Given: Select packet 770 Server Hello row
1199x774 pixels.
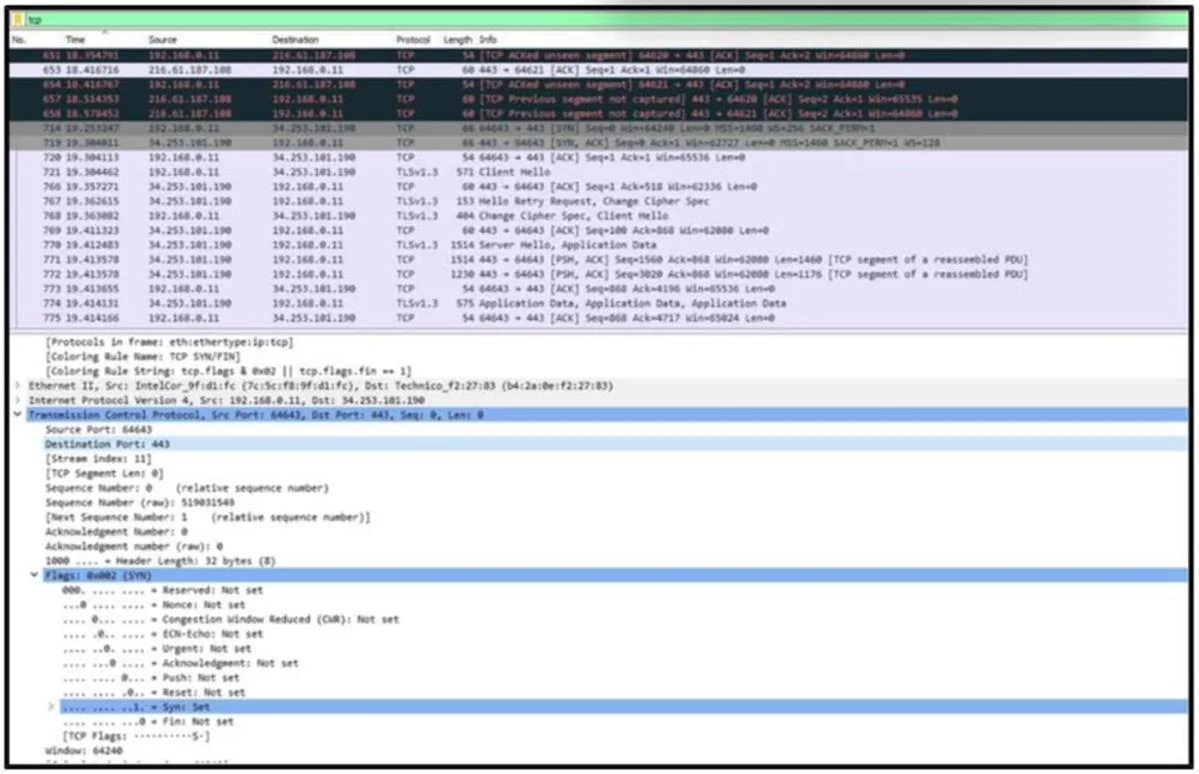Looking at the screenshot, I should click(599, 246).
